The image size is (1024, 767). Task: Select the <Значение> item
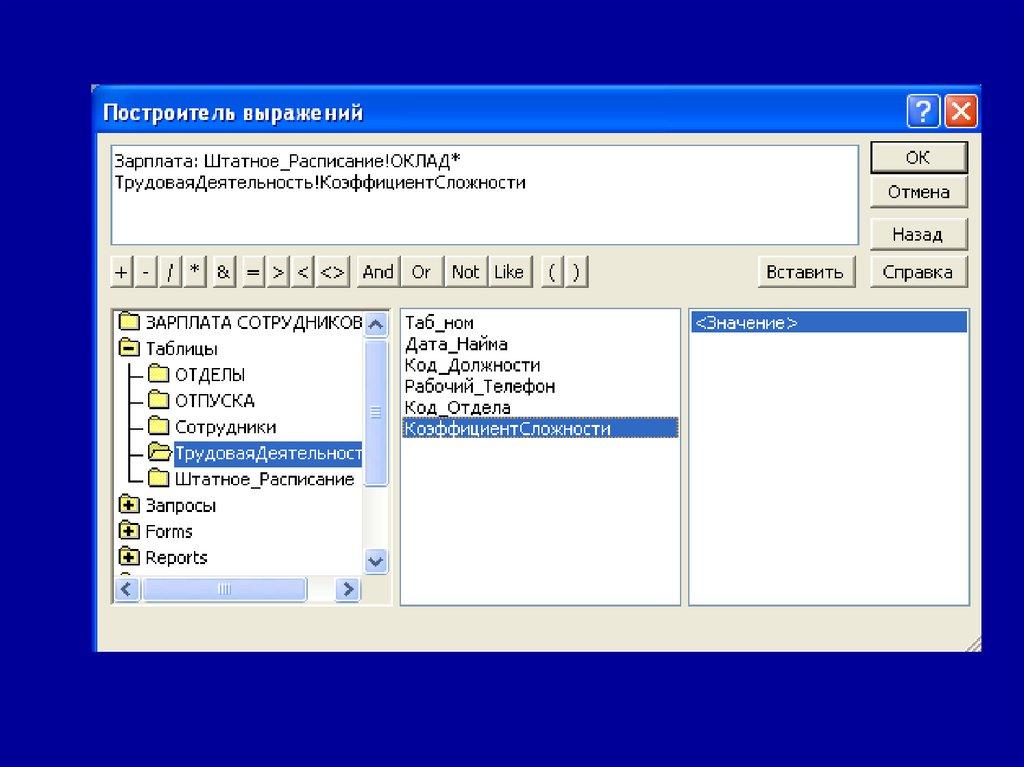pyautogui.click(x=745, y=323)
